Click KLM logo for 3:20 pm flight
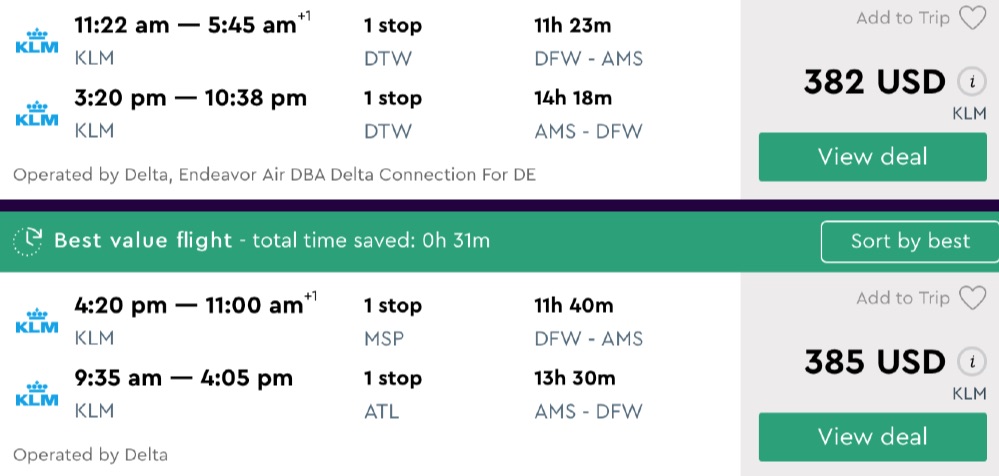The height and width of the screenshot is (476, 999). click(39, 114)
